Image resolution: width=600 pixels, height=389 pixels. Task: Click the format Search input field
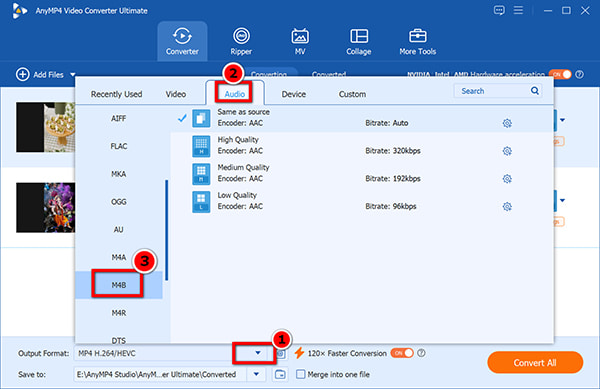[492, 91]
